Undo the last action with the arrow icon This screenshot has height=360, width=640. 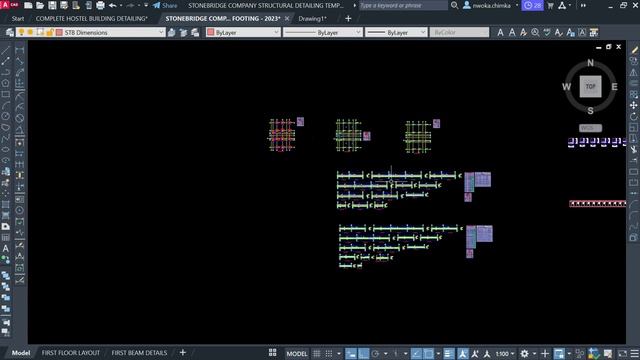point(112,5)
